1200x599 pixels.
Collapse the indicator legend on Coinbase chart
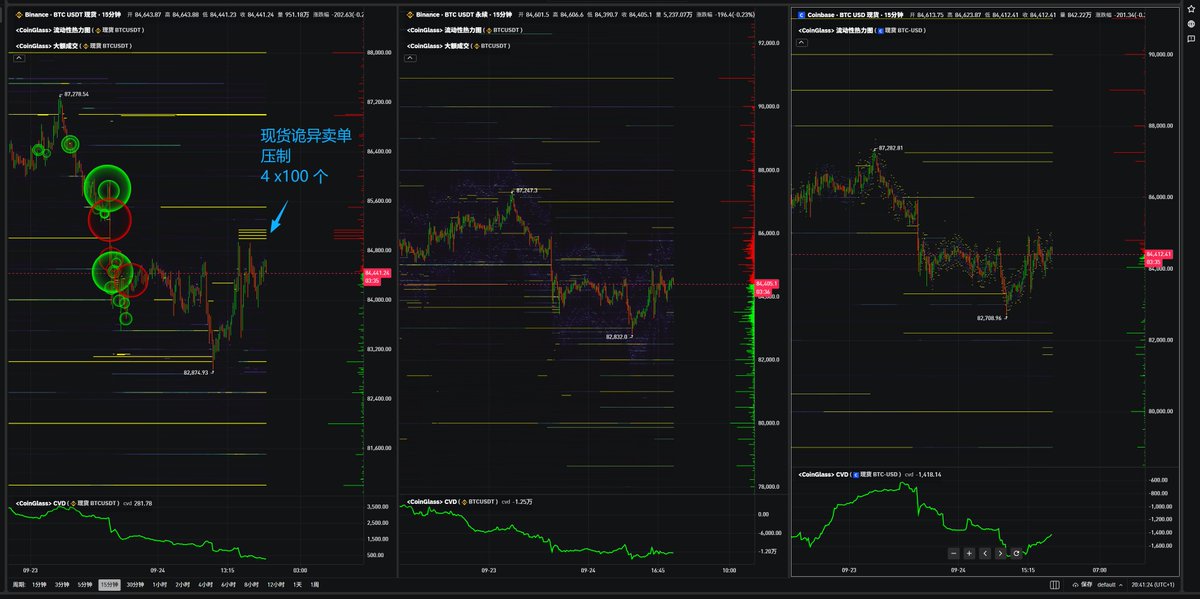pos(804,44)
